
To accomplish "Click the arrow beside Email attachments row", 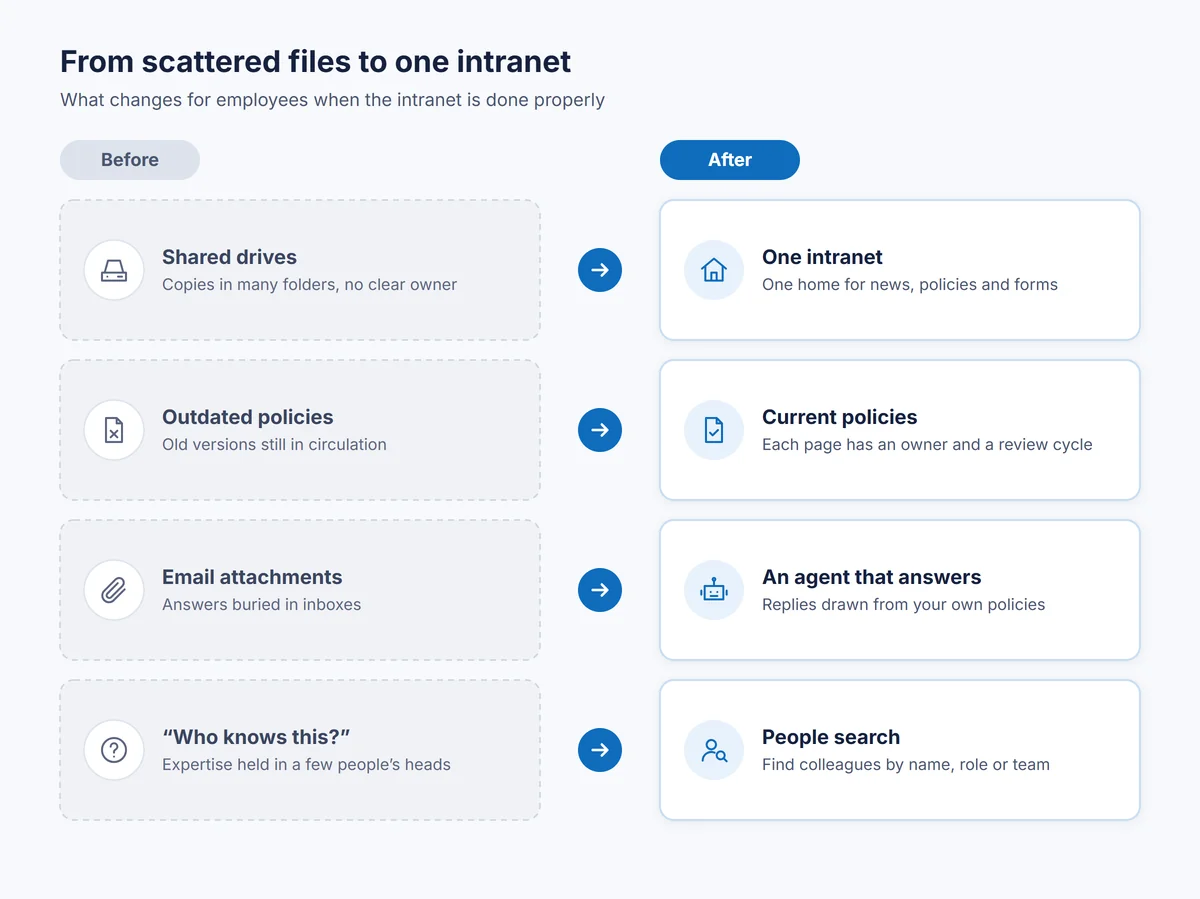I will [600, 590].
